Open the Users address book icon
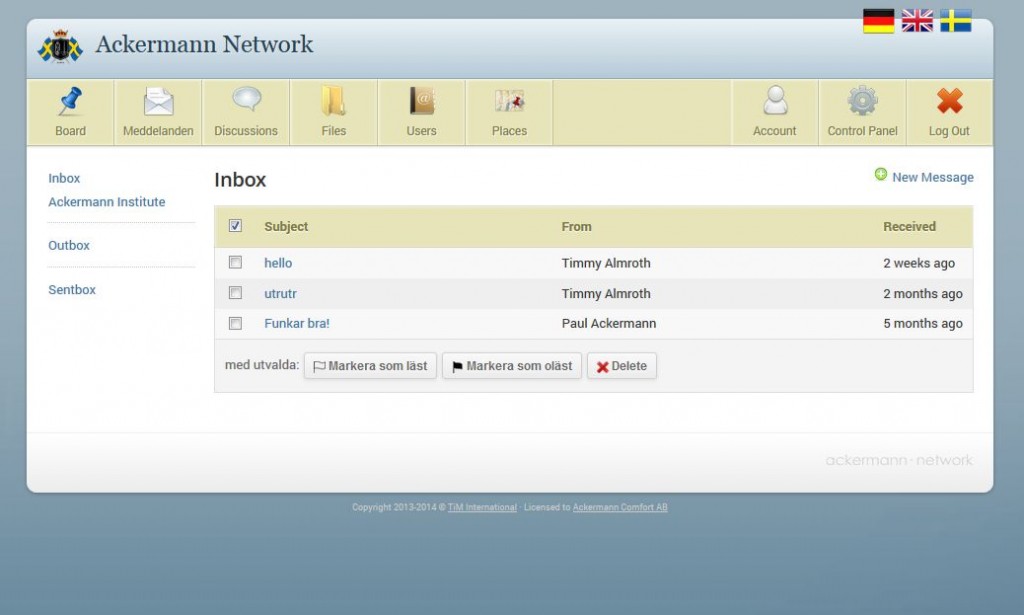Screen dimensions: 1024x615 pyautogui.click(x=421, y=101)
